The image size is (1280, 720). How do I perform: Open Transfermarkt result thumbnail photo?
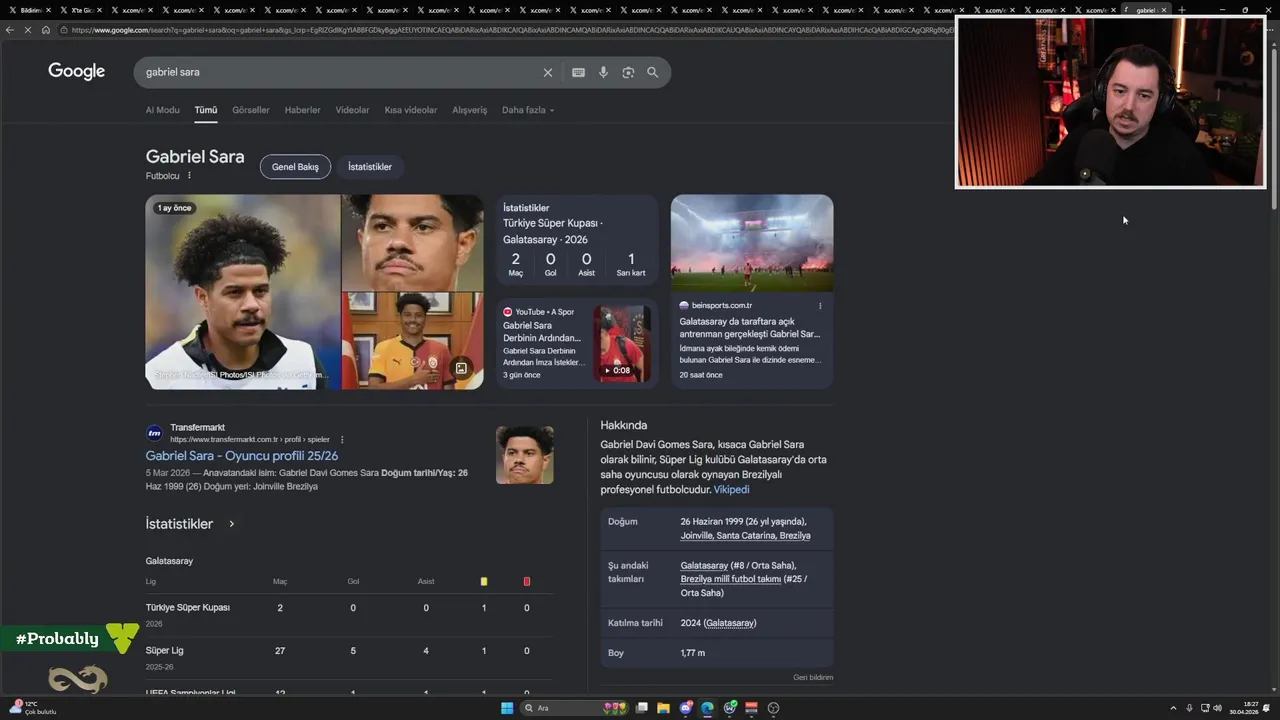click(524, 455)
